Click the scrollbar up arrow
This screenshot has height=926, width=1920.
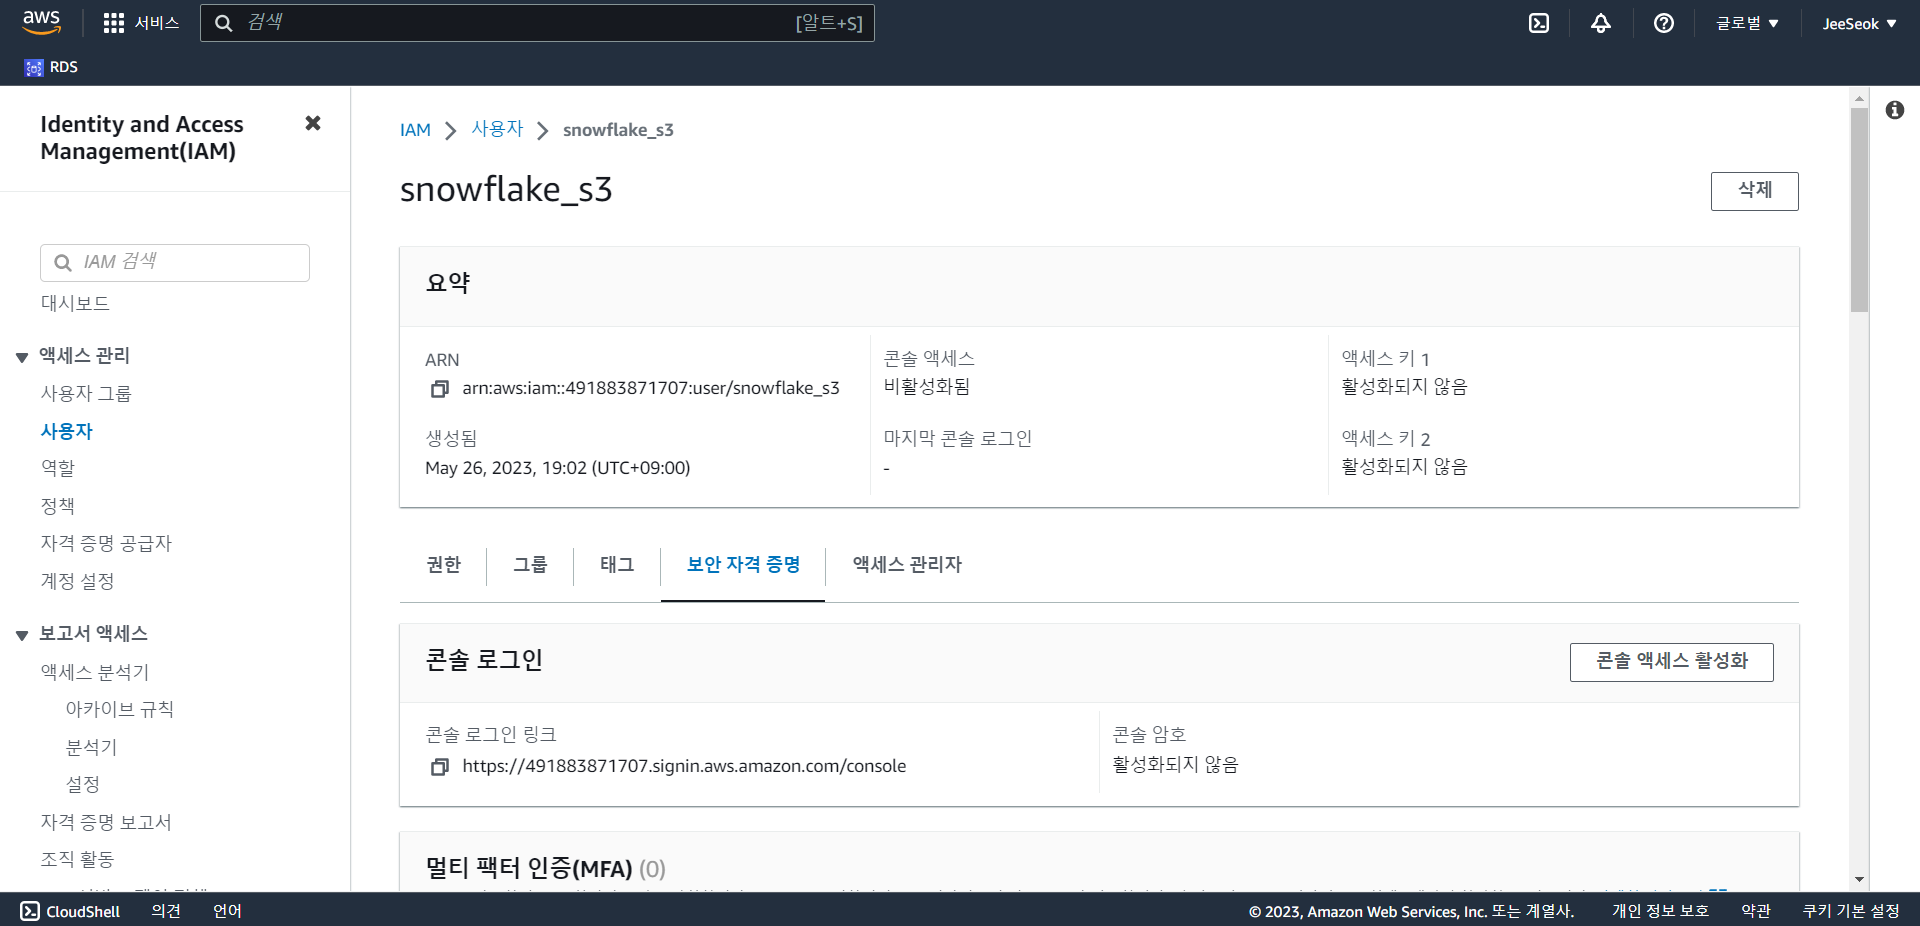[1859, 98]
